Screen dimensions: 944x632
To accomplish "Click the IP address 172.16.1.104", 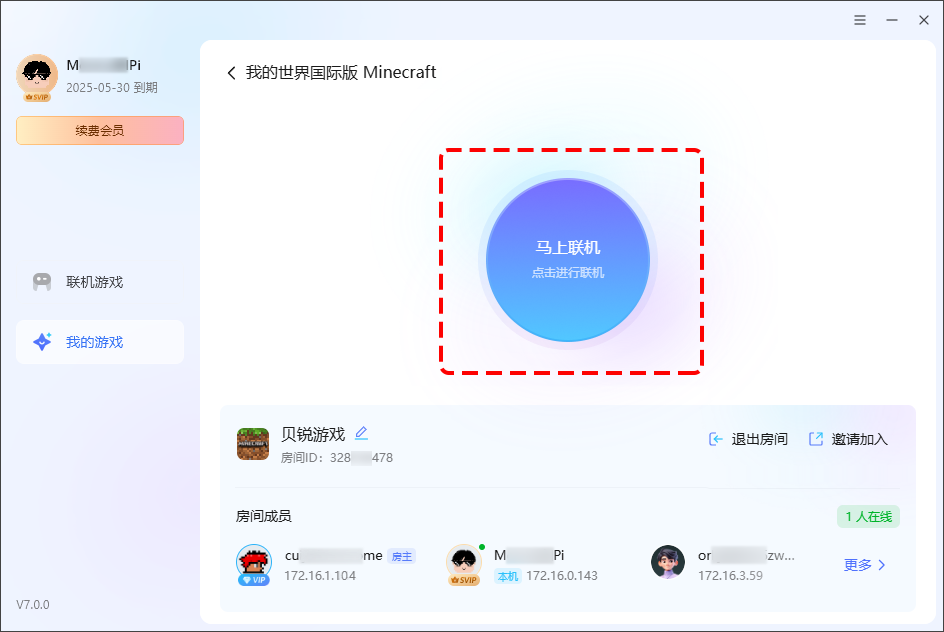I will [x=320, y=576].
